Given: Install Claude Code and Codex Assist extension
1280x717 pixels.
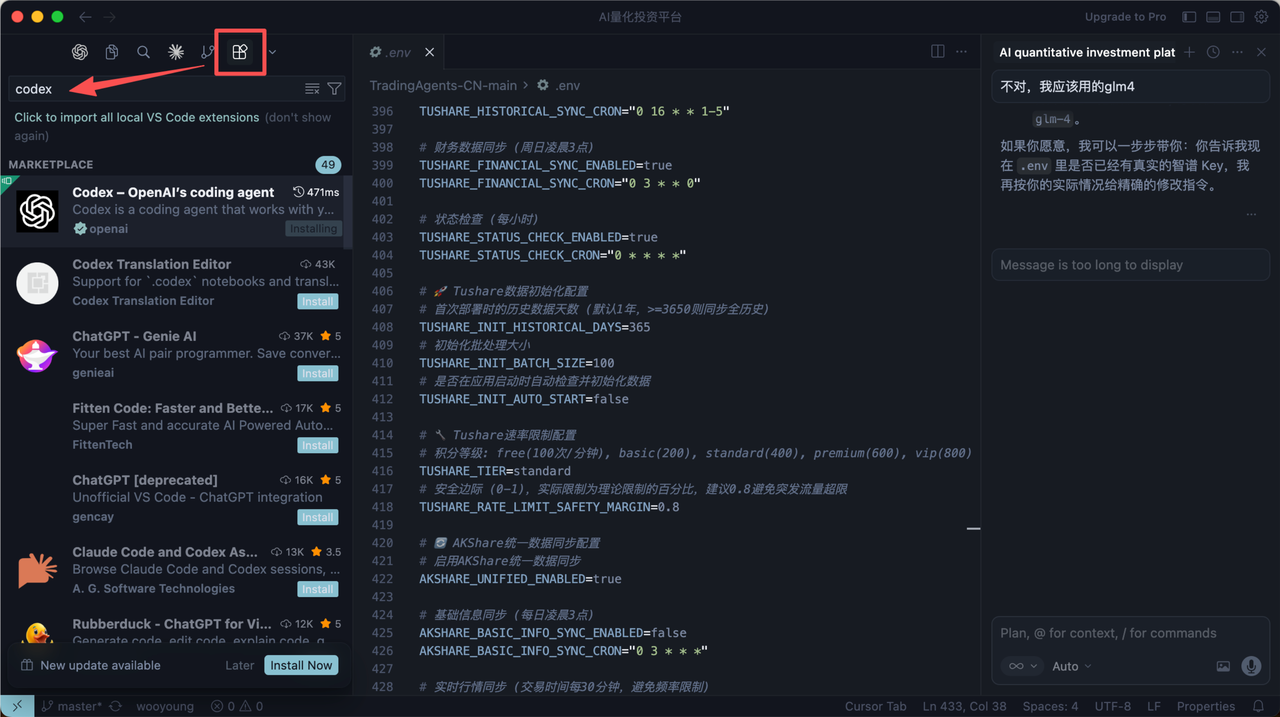Looking at the screenshot, I should pos(318,589).
